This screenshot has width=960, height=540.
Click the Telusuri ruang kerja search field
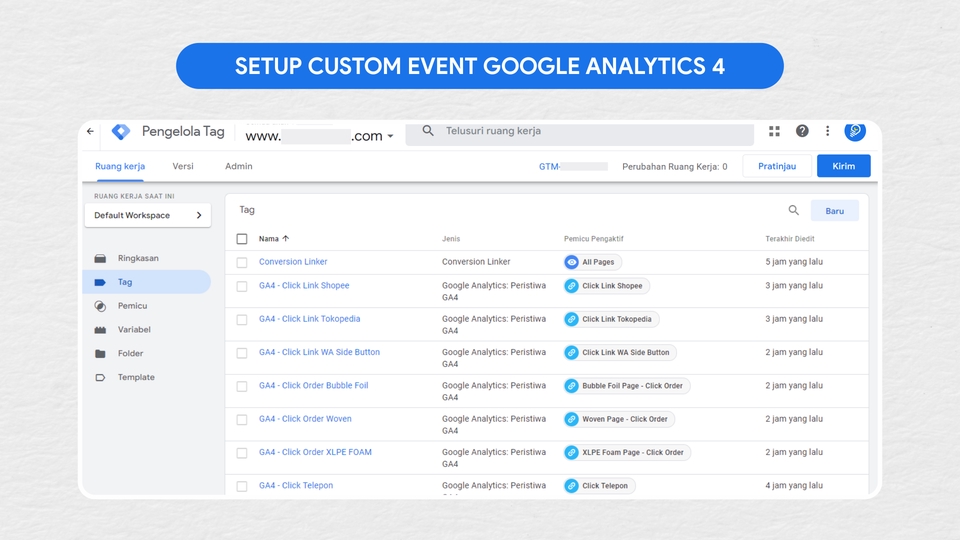pos(579,132)
